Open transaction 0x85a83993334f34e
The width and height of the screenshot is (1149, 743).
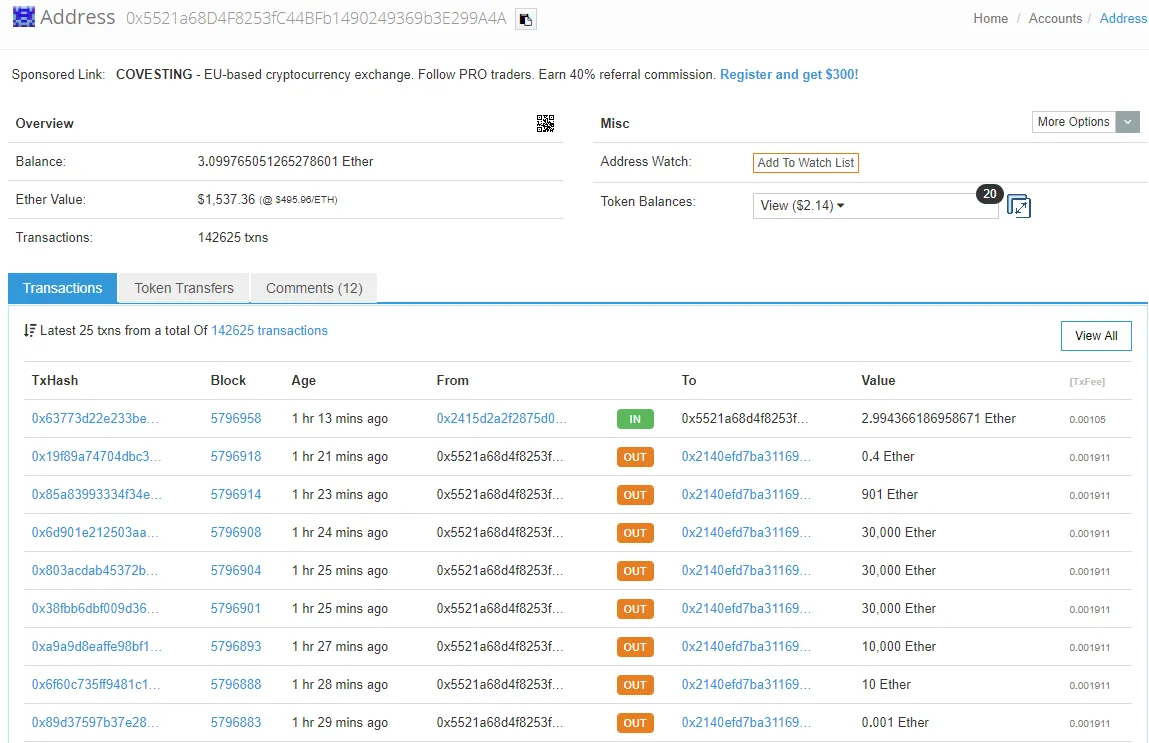pyautogui.click(x=97, y=495)
